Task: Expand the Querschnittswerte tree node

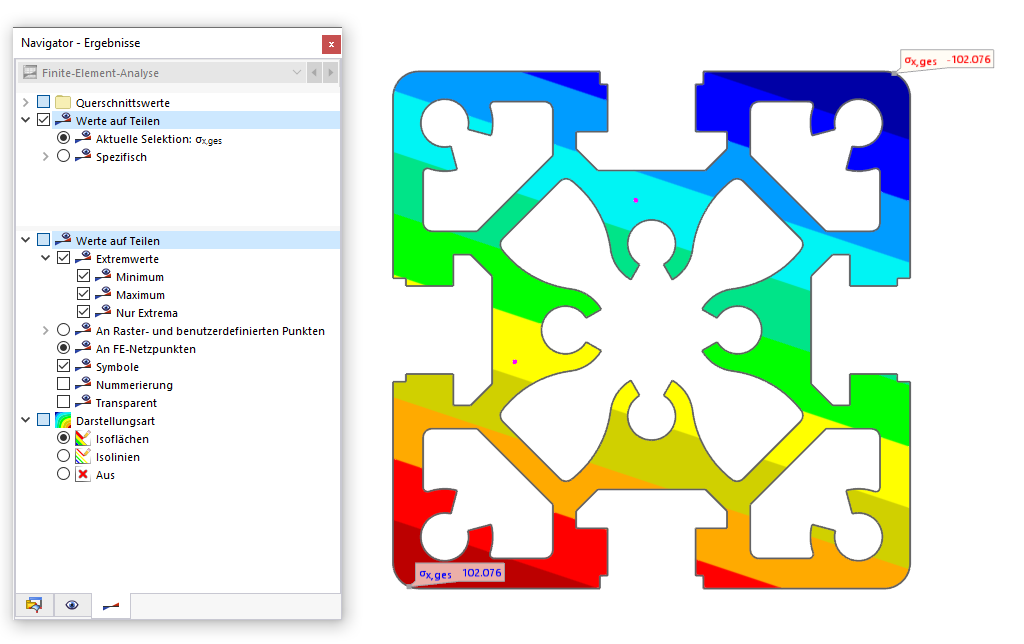Action: pyautogui.click(x=25, y=103)
